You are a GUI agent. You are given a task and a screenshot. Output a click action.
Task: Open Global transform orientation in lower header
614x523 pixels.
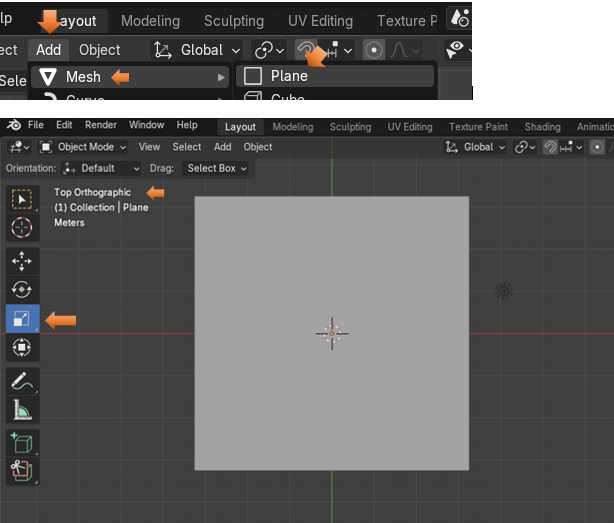point(477,147)
